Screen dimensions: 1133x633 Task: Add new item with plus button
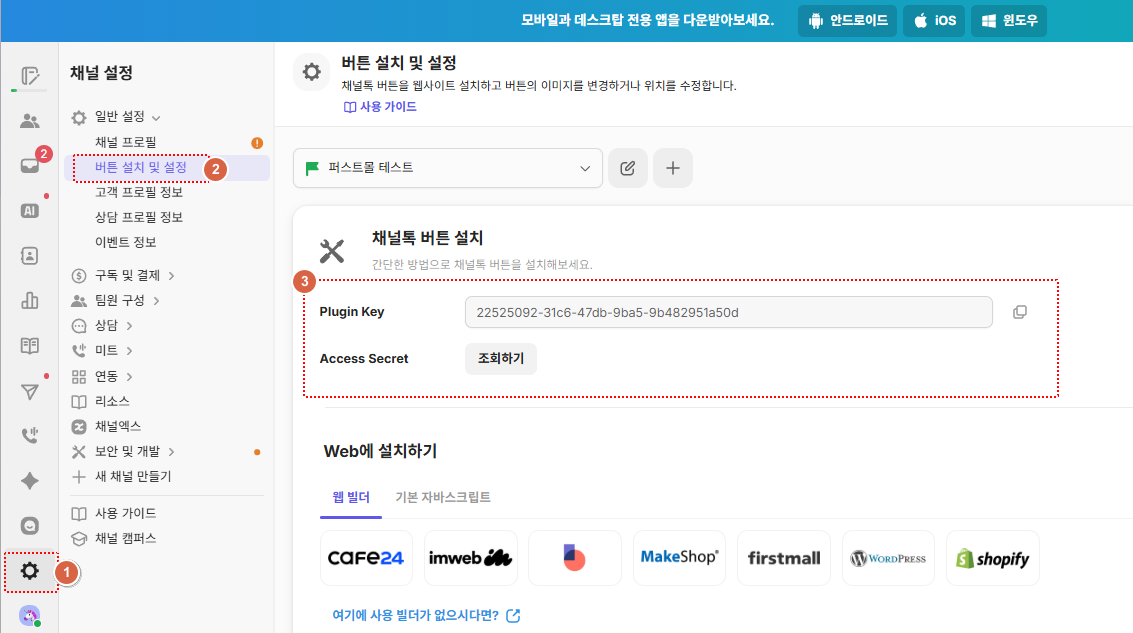tap(672, 168)
